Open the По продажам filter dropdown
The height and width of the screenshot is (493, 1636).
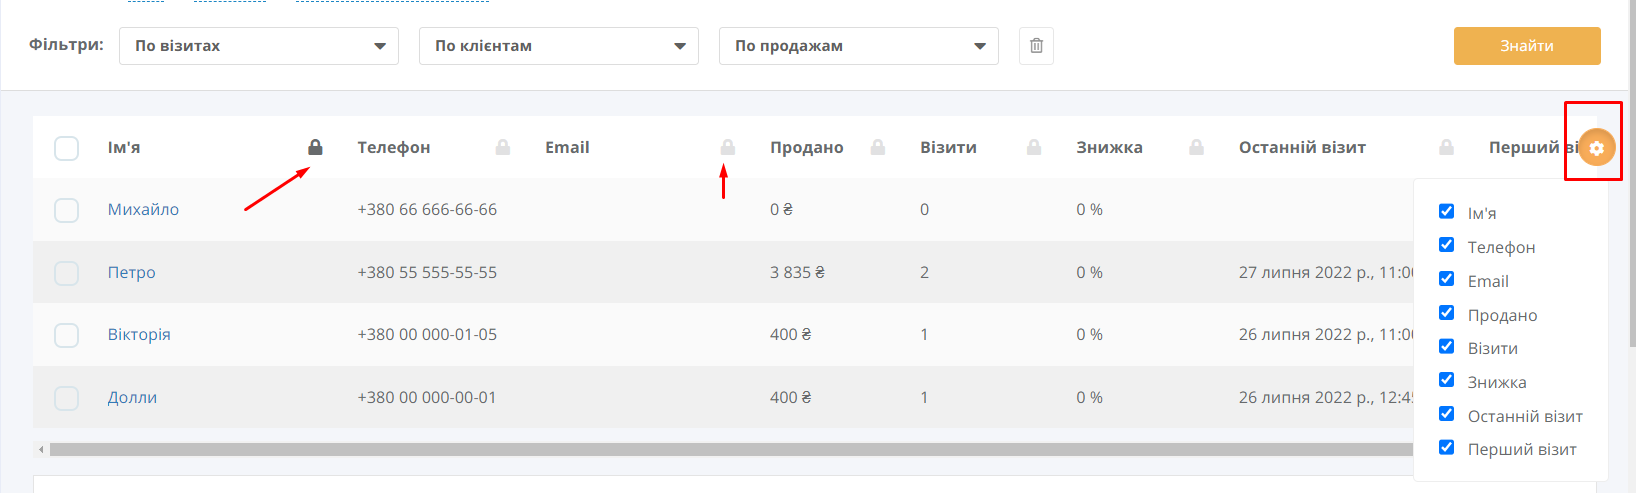(x=859, y=46)
